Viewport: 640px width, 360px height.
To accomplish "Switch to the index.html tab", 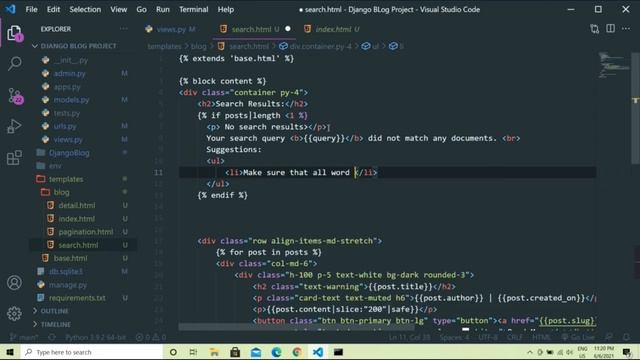I will (x=333, y=29).
